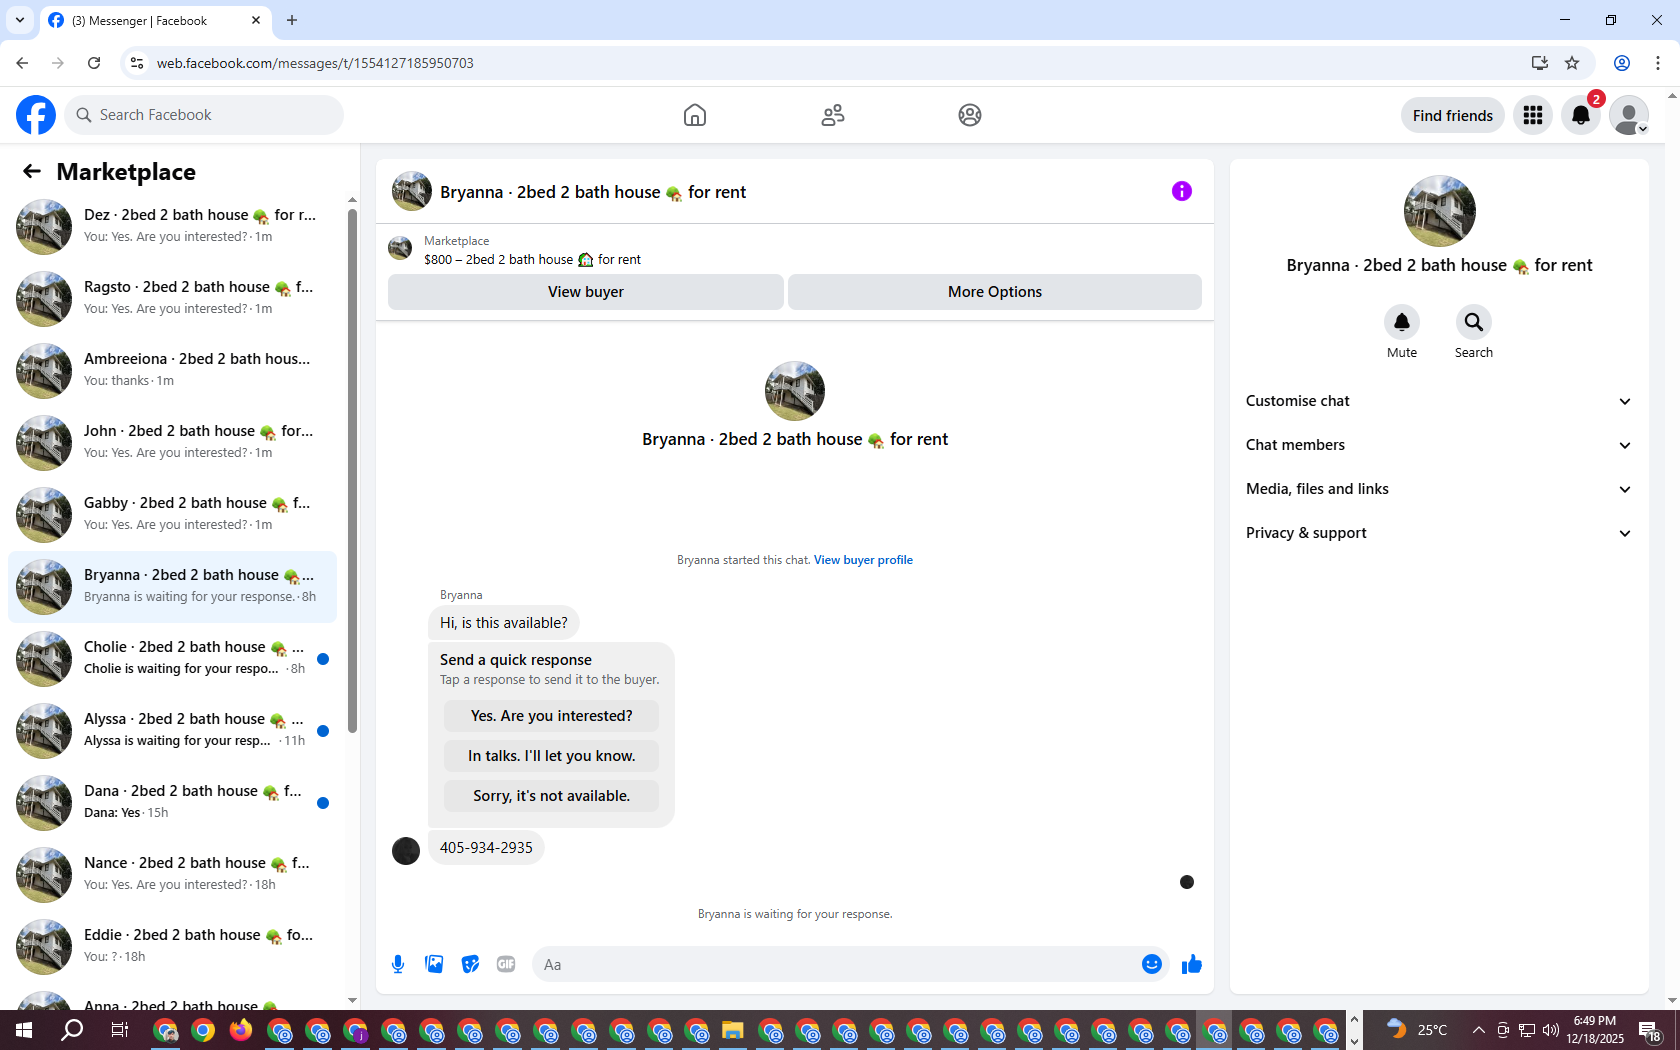
Task: Open the Friends icon in top navigation
Action: (x=833, y=115)
